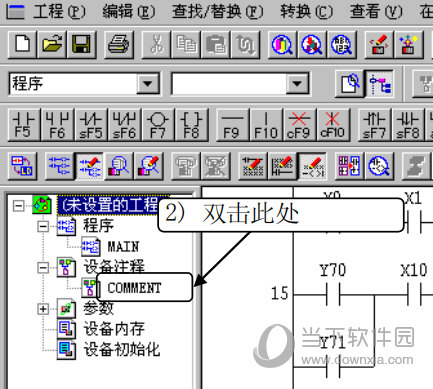The width and height of the screenshot is (433, 389).
Task: Insert application instruction F8
Action: pos(191,125)
